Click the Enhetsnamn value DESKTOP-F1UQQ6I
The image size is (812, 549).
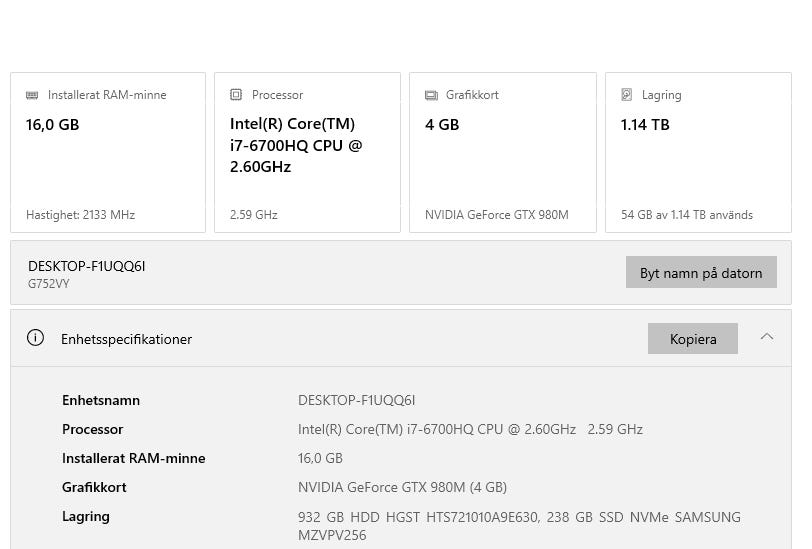tap(356, 400)
